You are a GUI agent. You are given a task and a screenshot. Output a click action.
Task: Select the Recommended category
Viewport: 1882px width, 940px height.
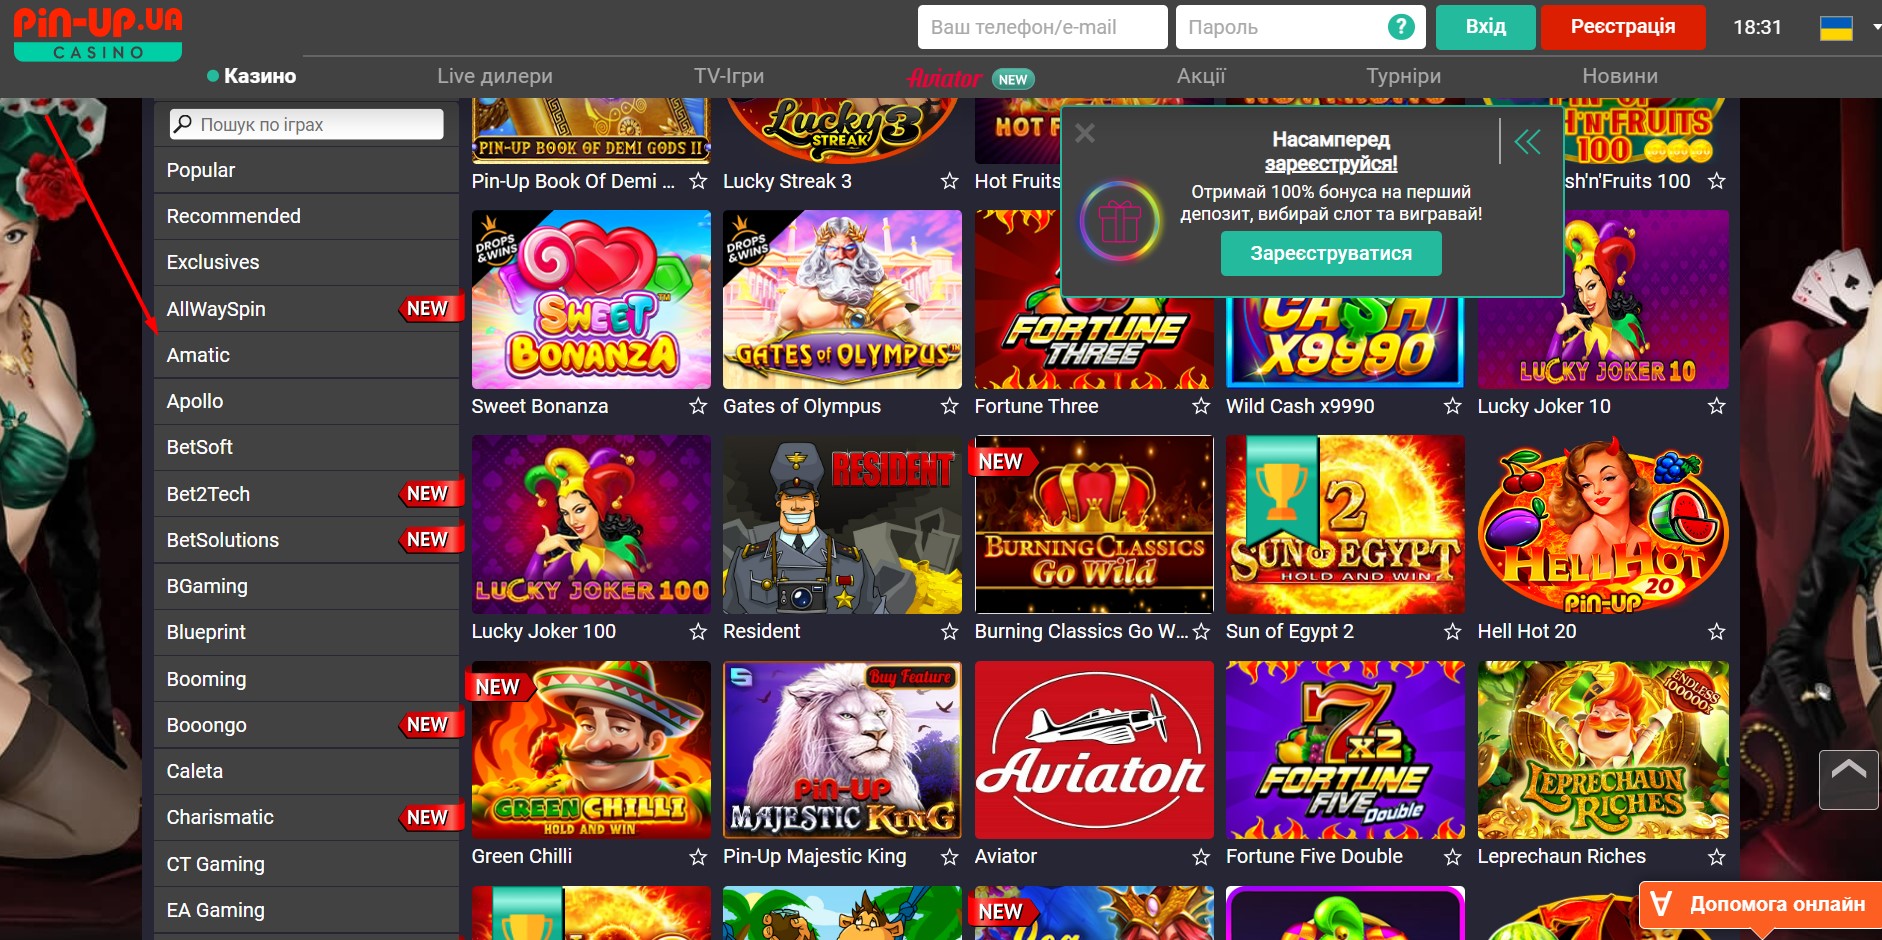point(307,216)
